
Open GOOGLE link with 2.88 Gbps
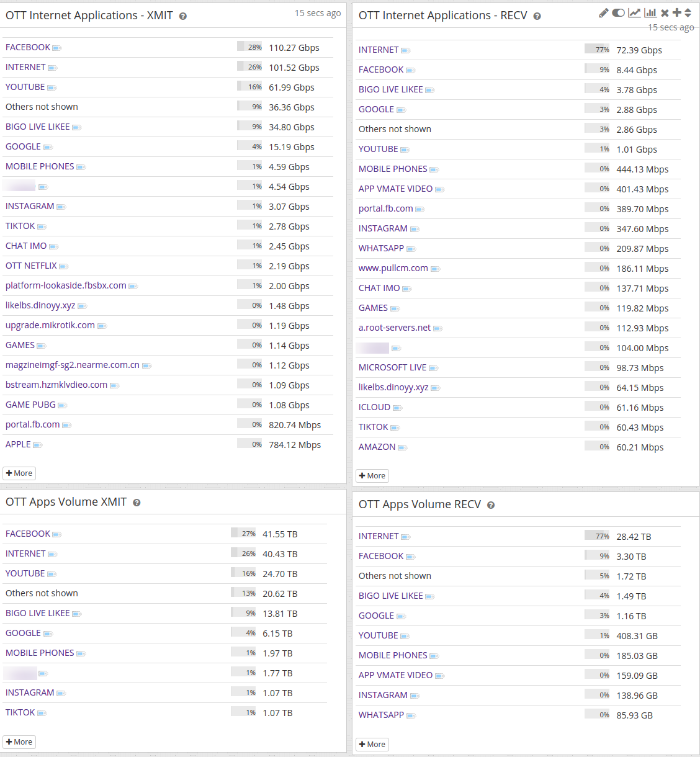[x=376, y=109]
